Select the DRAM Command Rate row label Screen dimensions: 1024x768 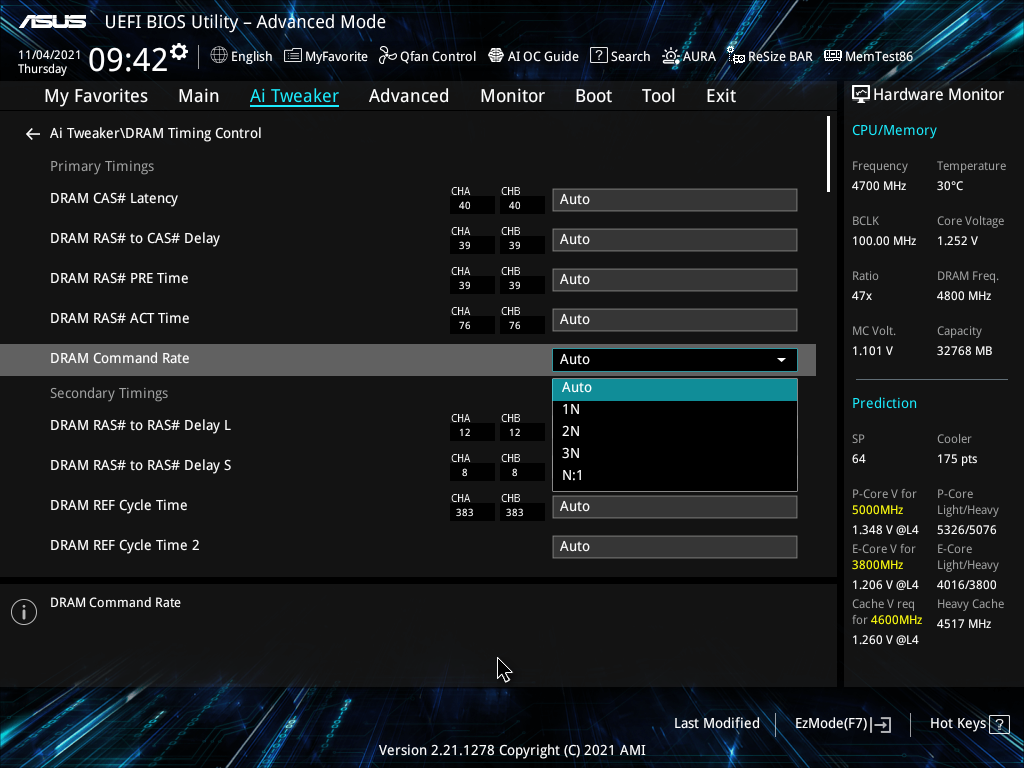(x=120, y=358)
